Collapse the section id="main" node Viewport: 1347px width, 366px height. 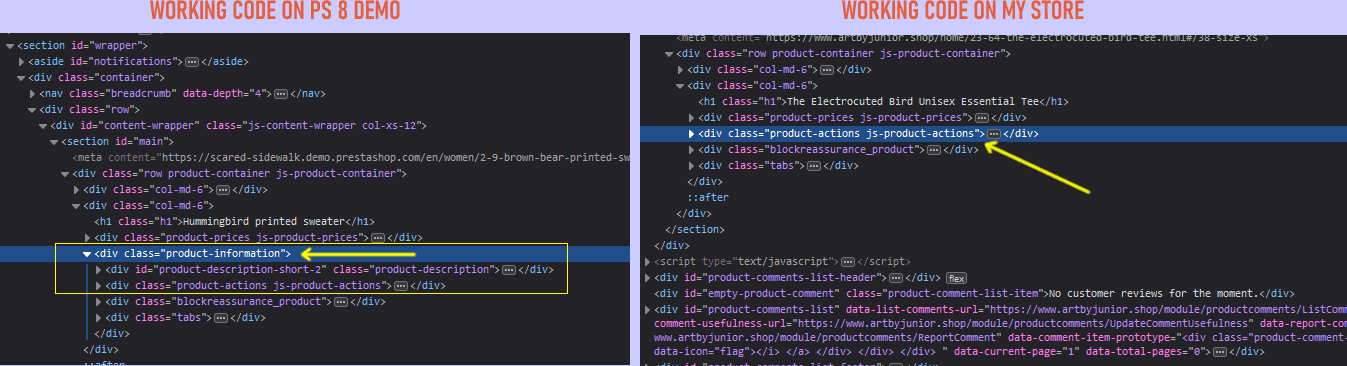click(x=55, y=142)
